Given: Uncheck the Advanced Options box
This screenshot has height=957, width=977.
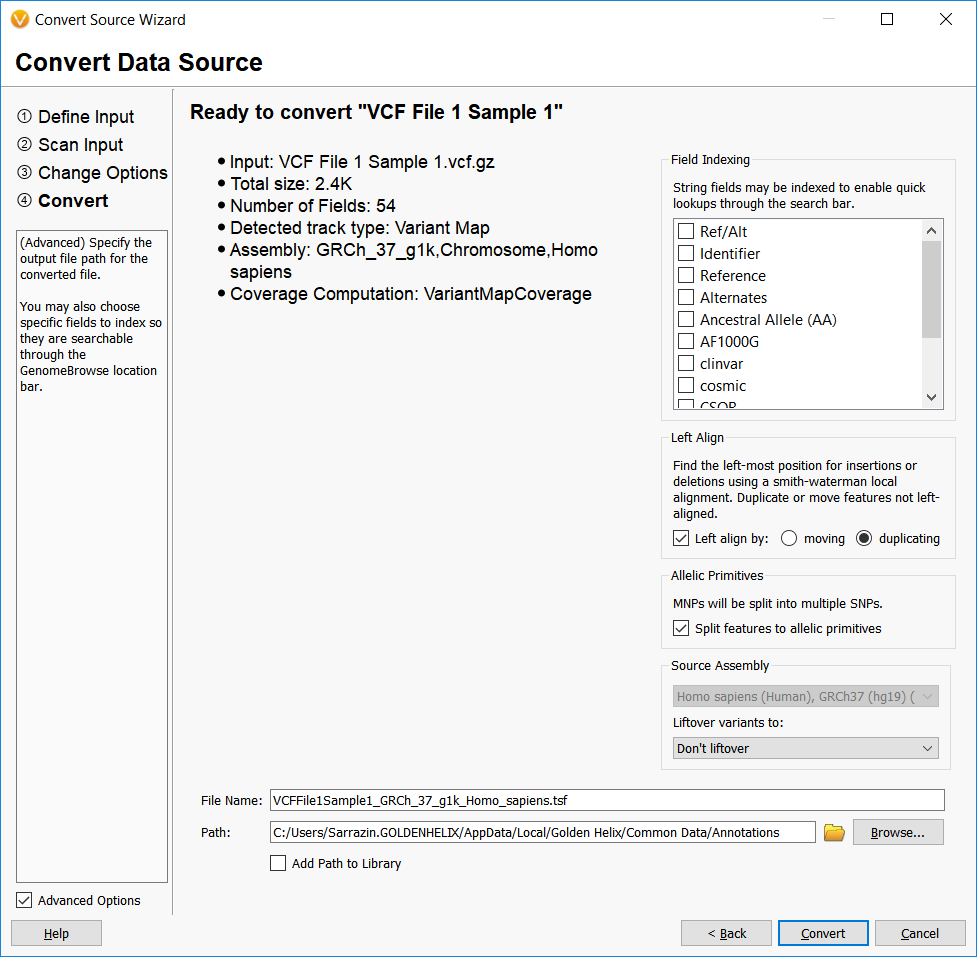Looking at the screenshot, I should [23, 899].
